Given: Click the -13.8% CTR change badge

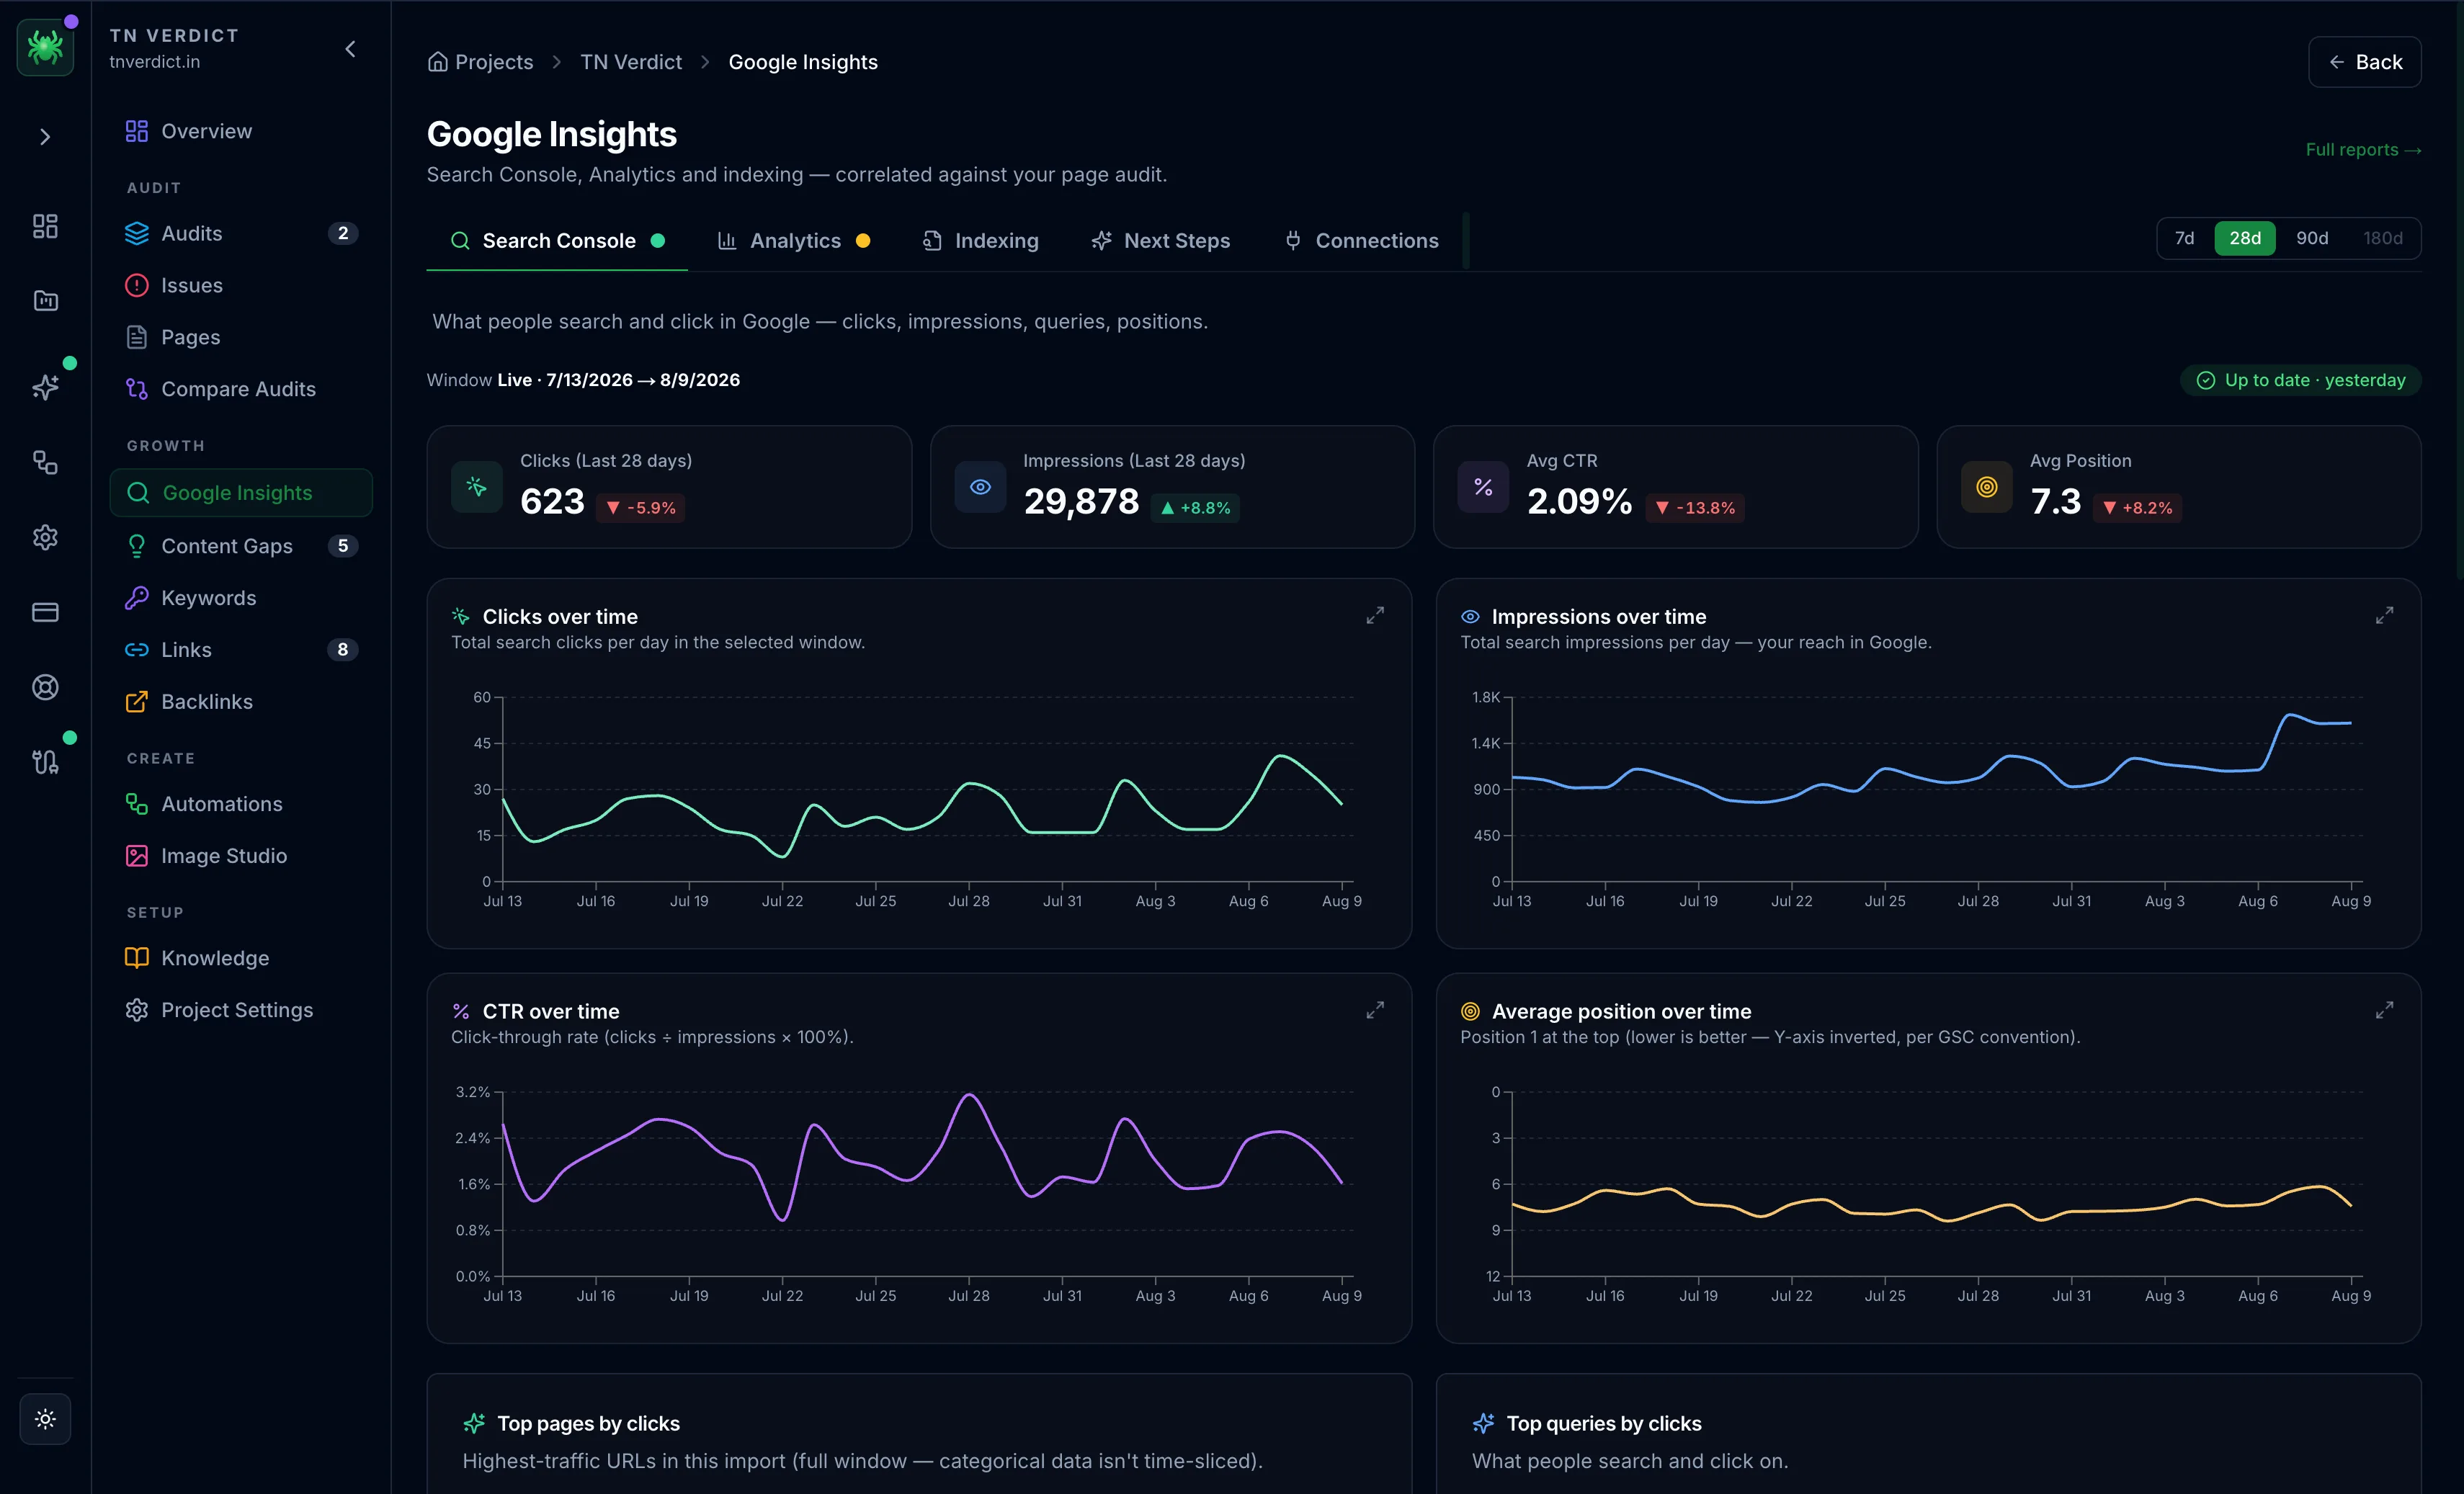Looking at the screenshot, I should 1695,508.
